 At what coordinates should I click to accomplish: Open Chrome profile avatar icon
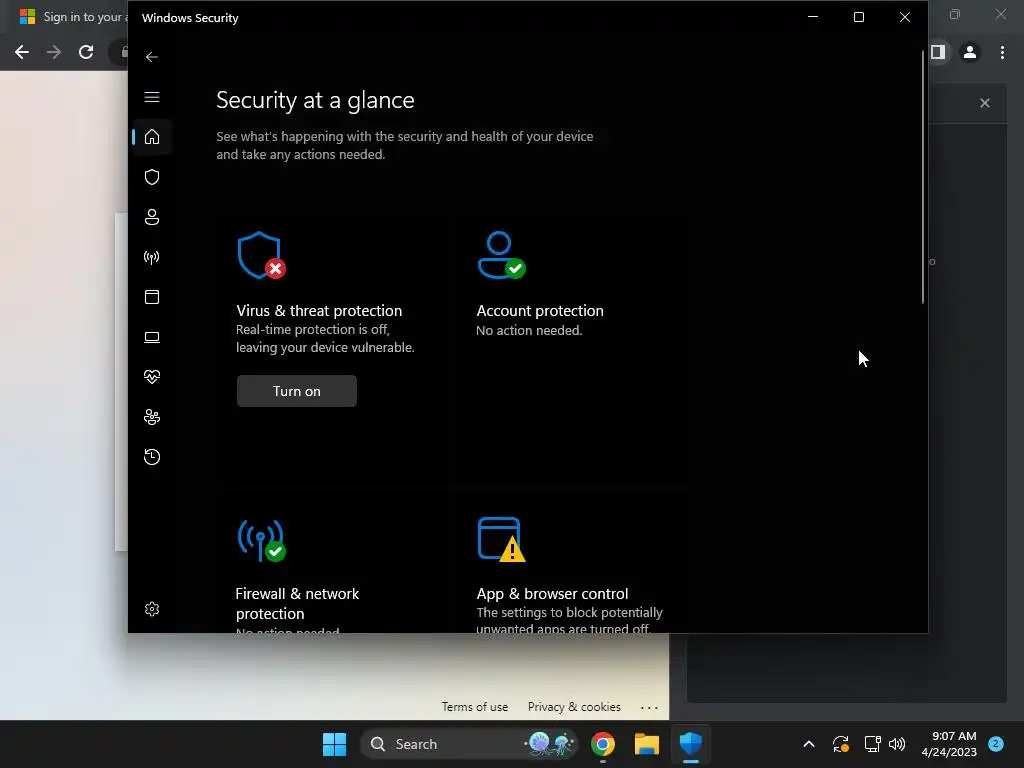[970, 52]
